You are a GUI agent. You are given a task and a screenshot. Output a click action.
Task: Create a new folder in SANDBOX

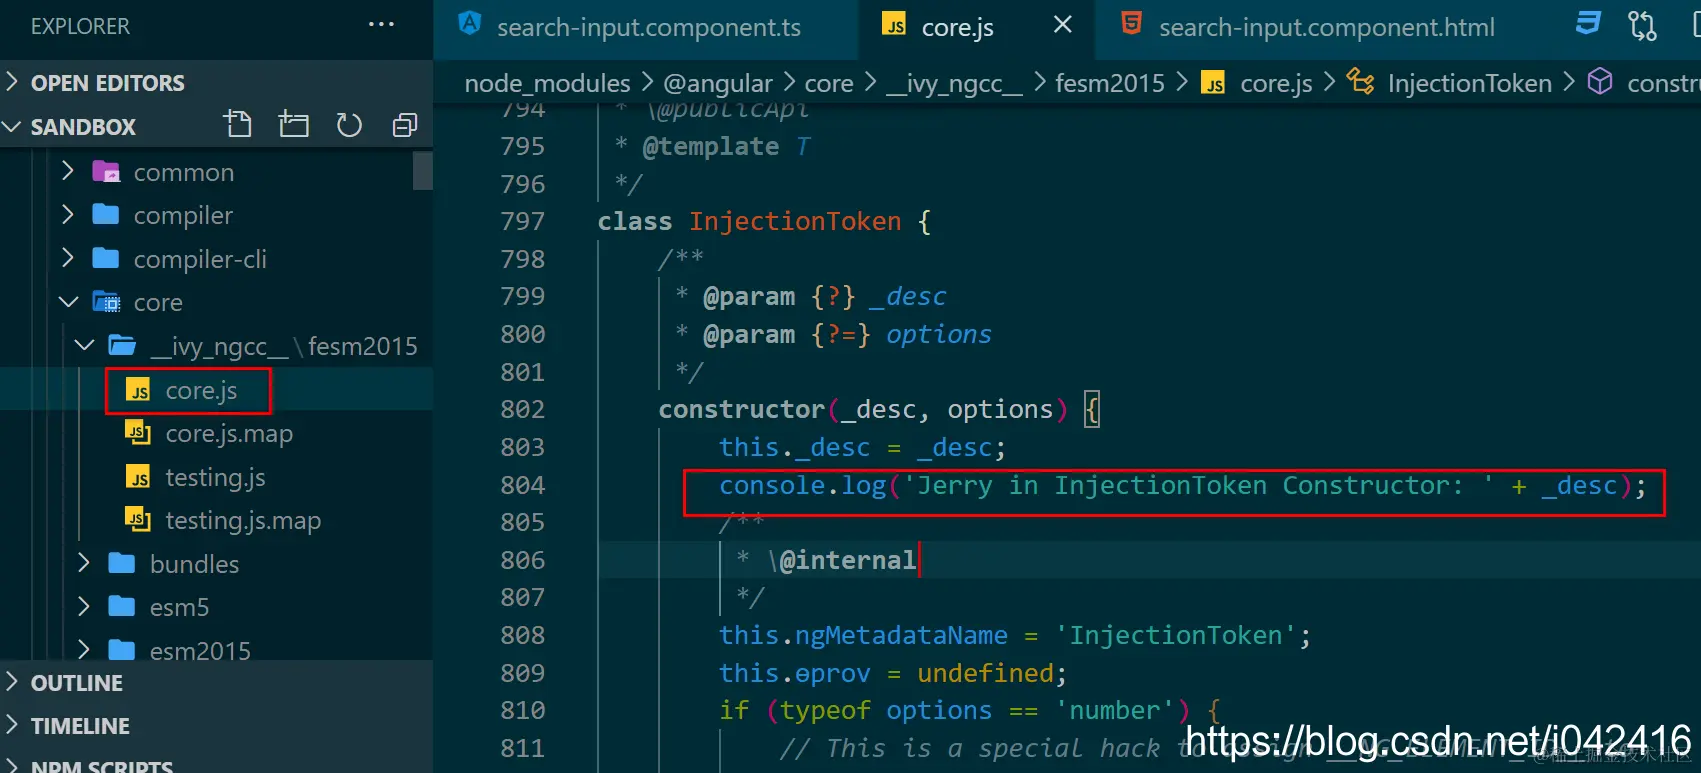[293, 125]
